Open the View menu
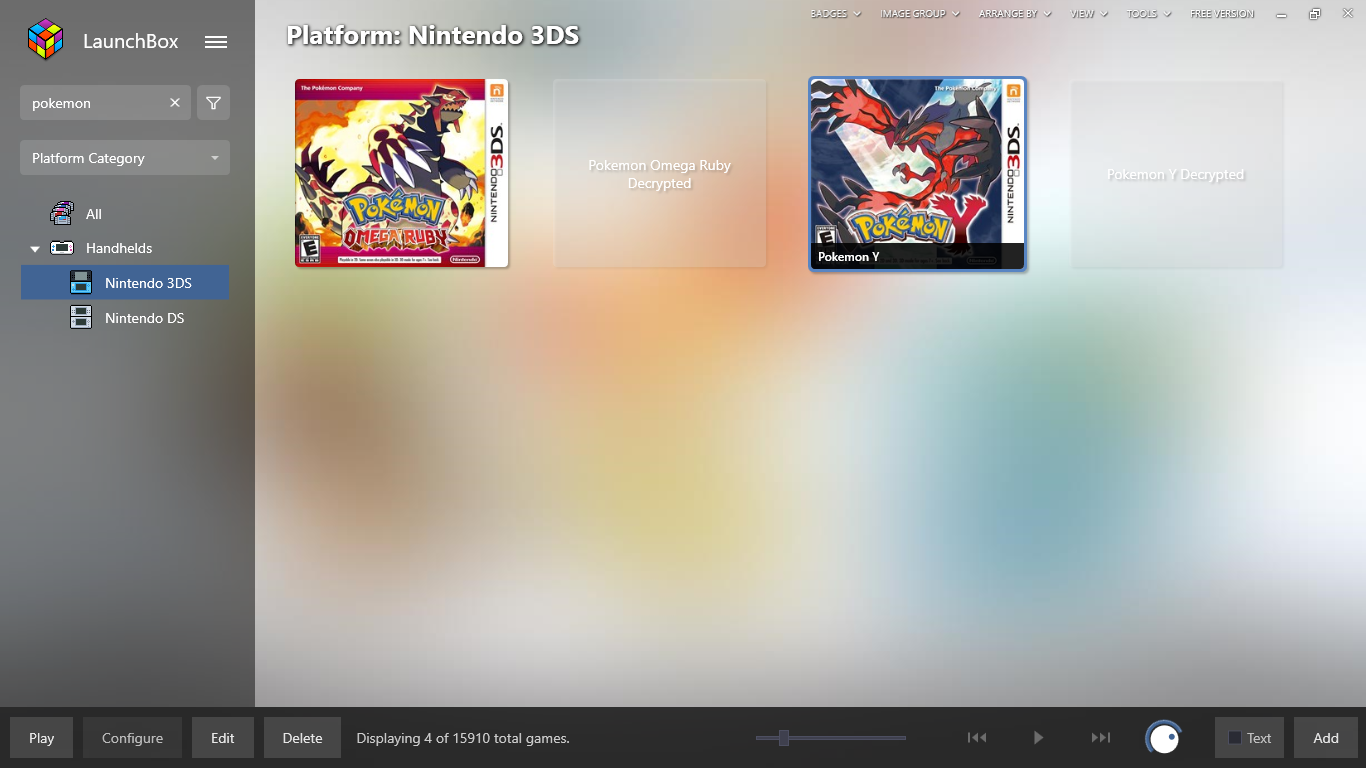 point(1089,14)
